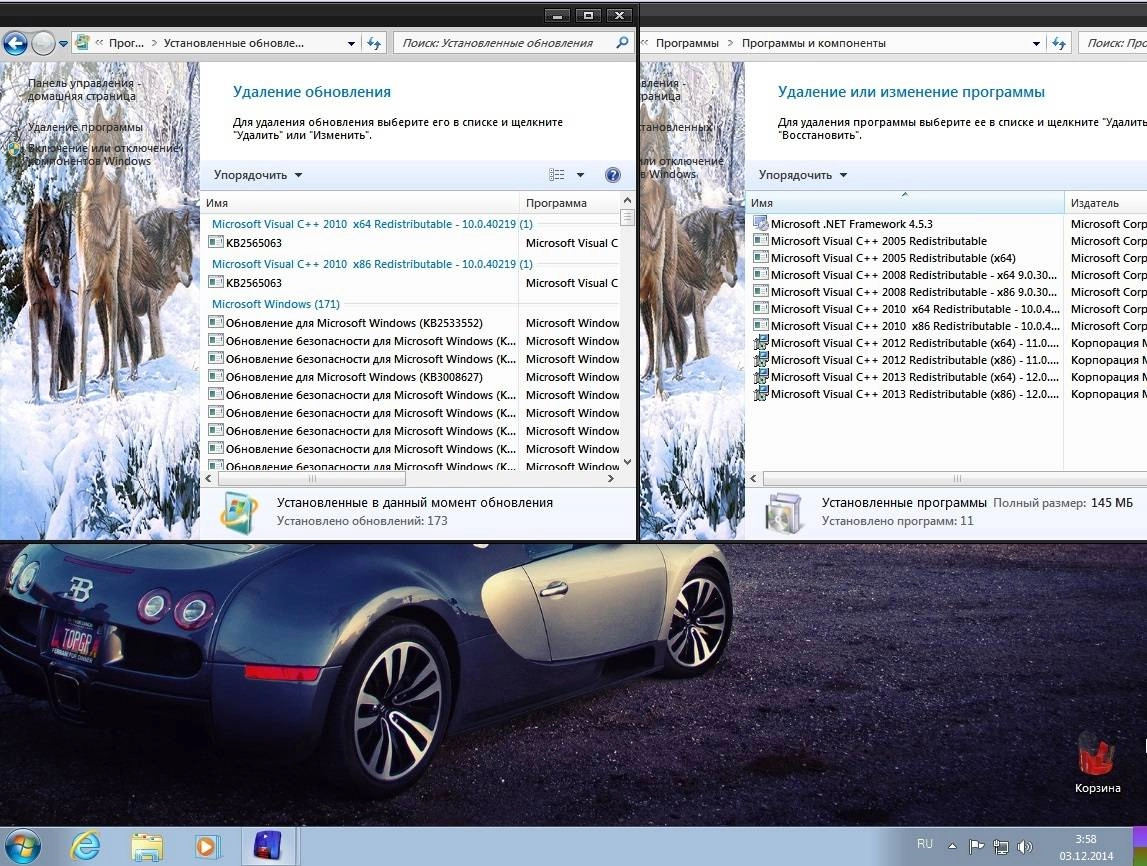Open the network tray icon
This screenshot has width=1147, height=866.
pos(1000,847)
